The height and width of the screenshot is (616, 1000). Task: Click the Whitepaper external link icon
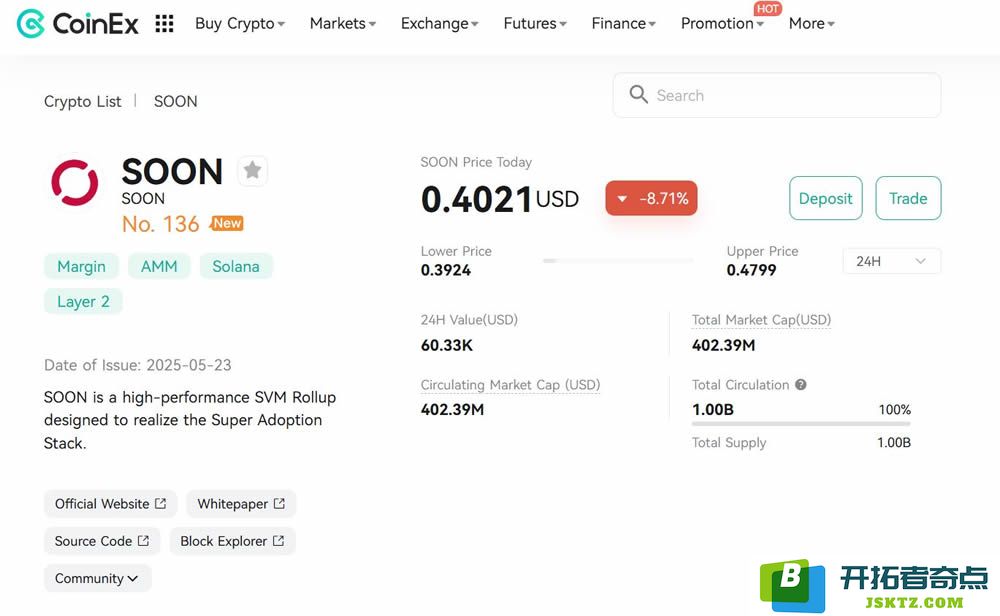pyautogui.click(x=279, y=504)
